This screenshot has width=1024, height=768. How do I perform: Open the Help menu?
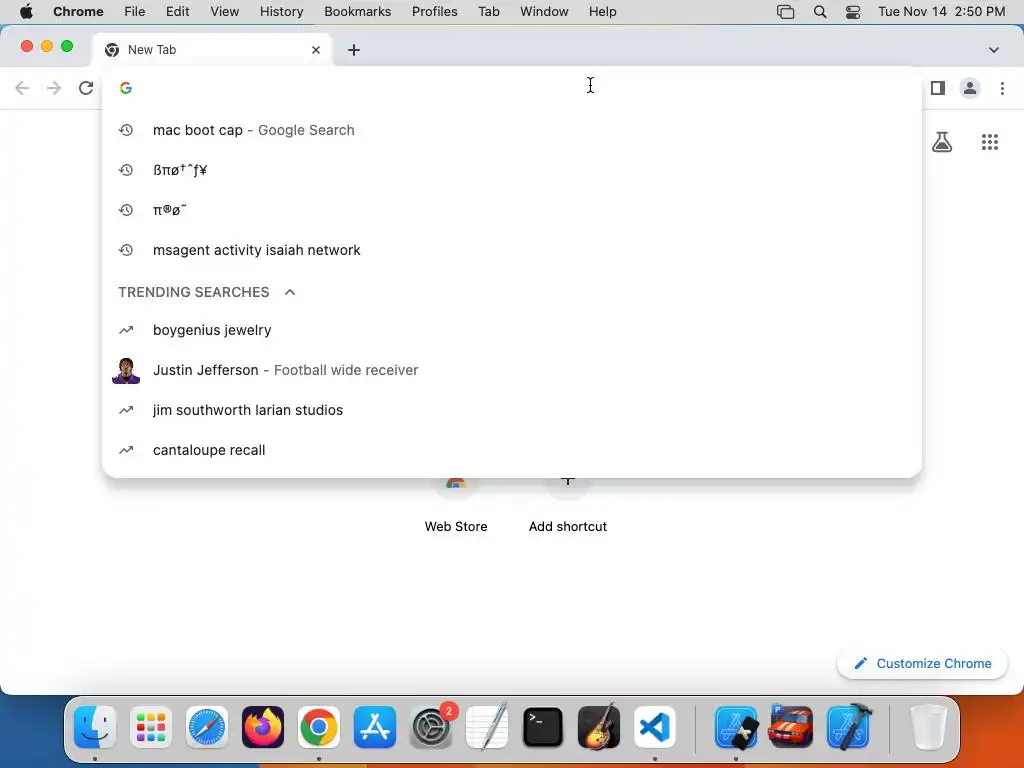(602, 11)
